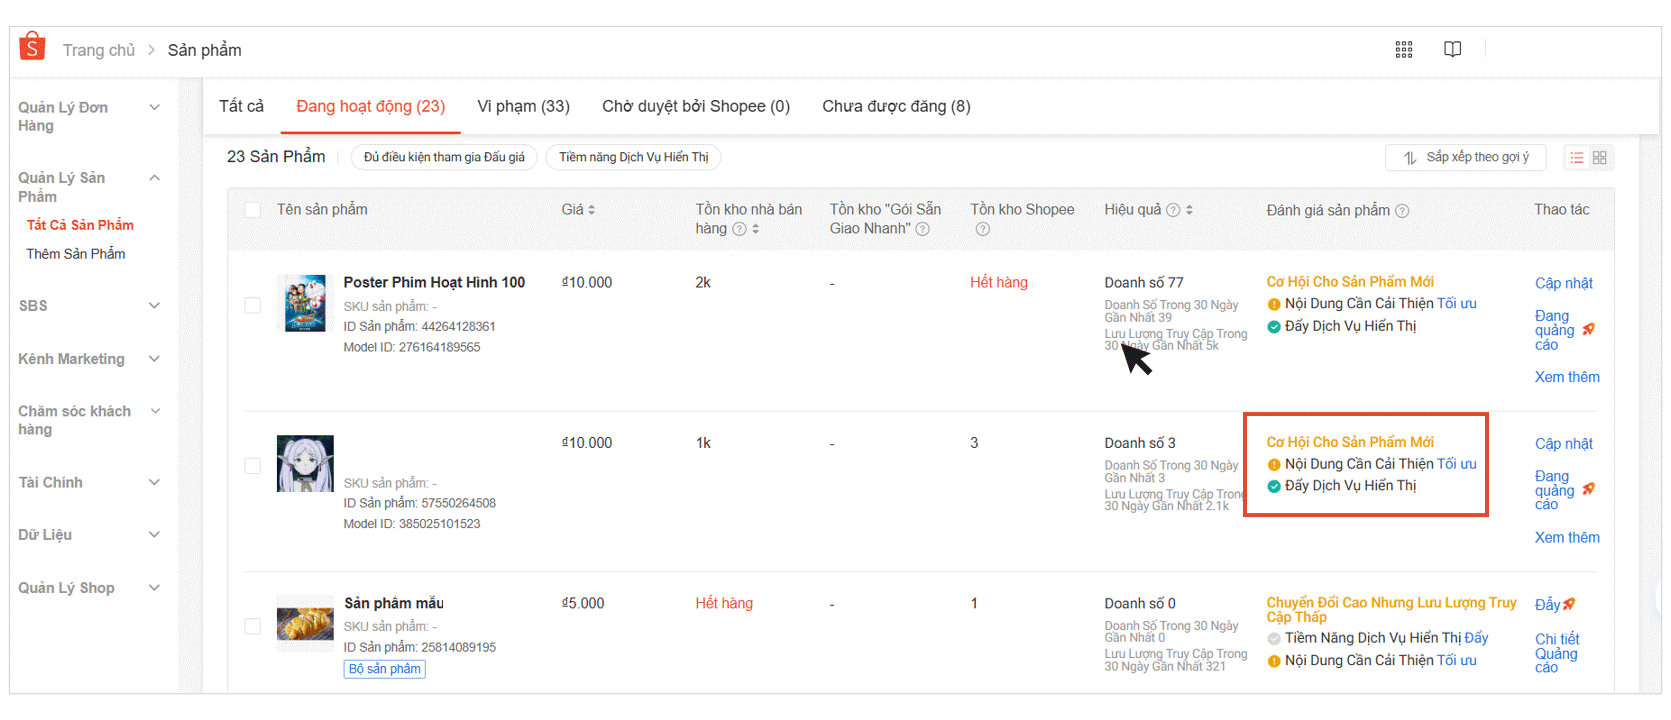This screenshot has height=720, width=1671.
Task: Filter by Đủ điều kiện tham gia Đấu giá
Action: pyautogui.click(x=444, y=158)
